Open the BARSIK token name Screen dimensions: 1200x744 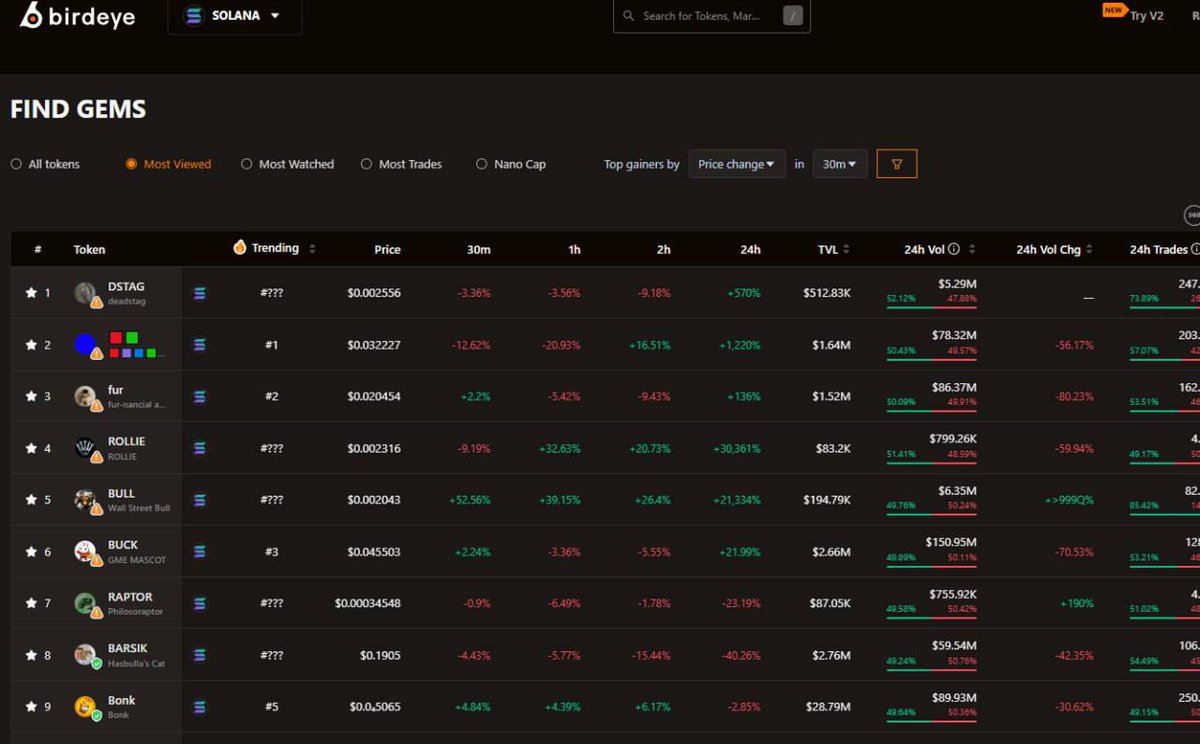[129, 648]
